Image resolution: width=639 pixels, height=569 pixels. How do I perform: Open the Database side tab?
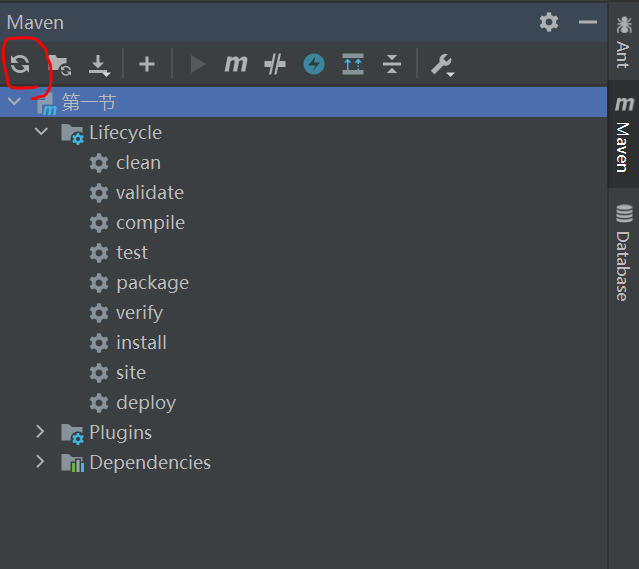624,252
